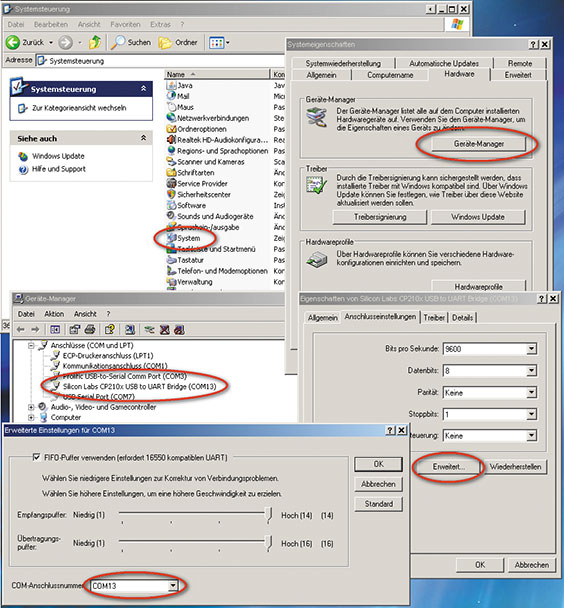Open Sicherheitscenter item
564x608 pixels.
click(198, 194)
